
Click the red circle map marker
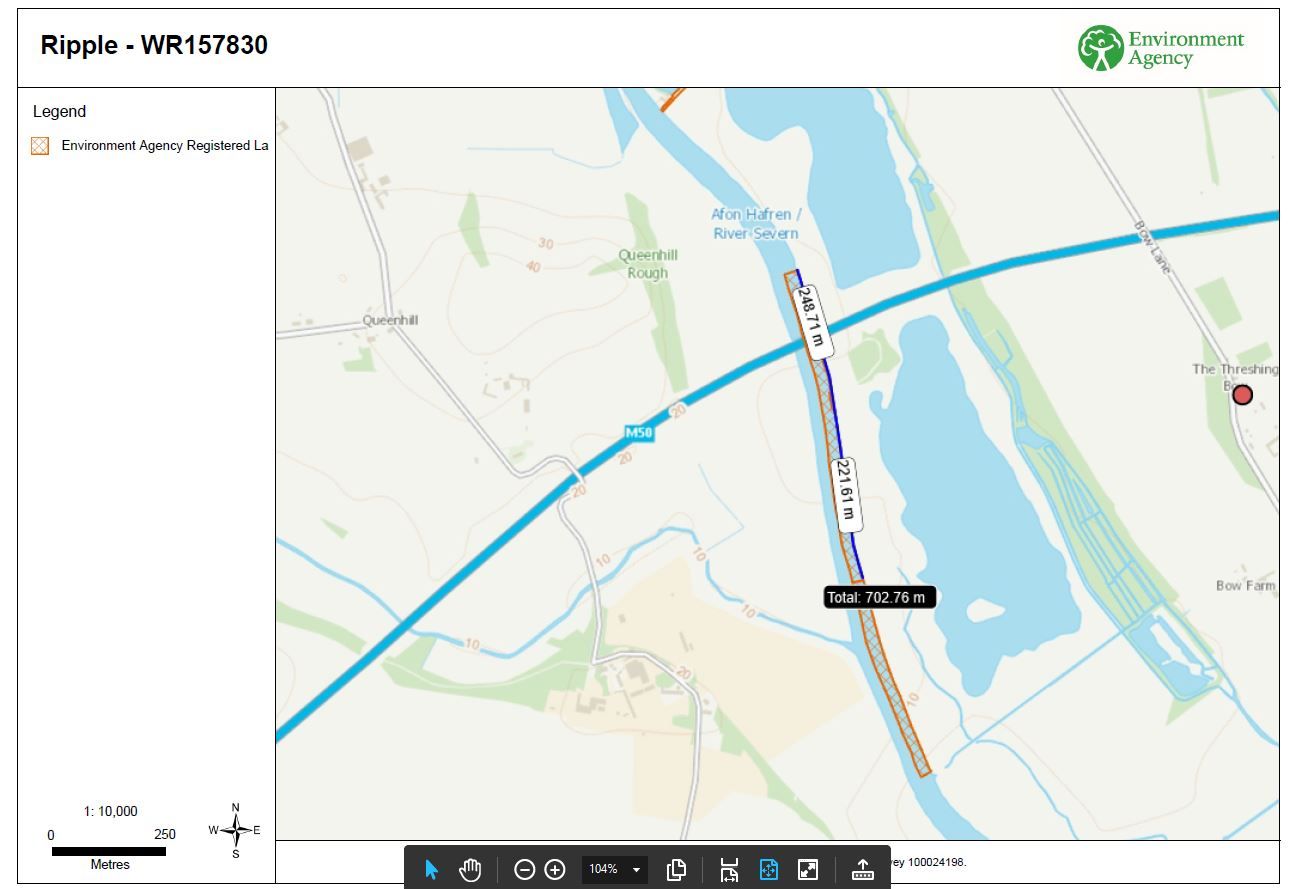point(1242,395)
